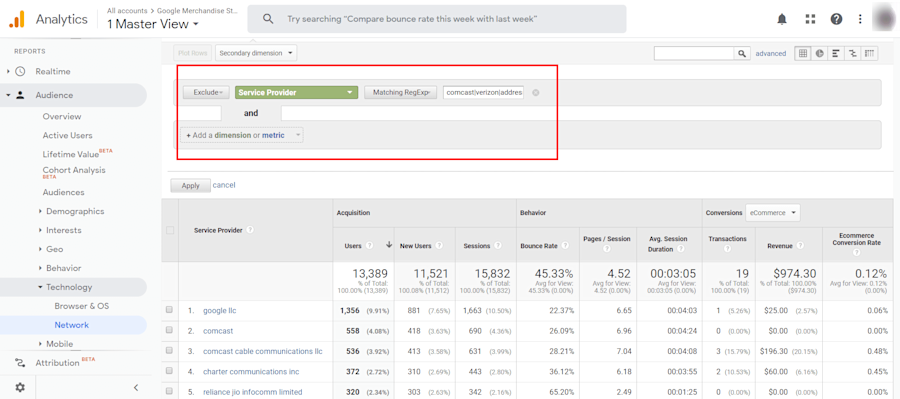Check the google llc row checkbox
The height and width of the screenshot is (399, 900).
click(x=169, y=310)
